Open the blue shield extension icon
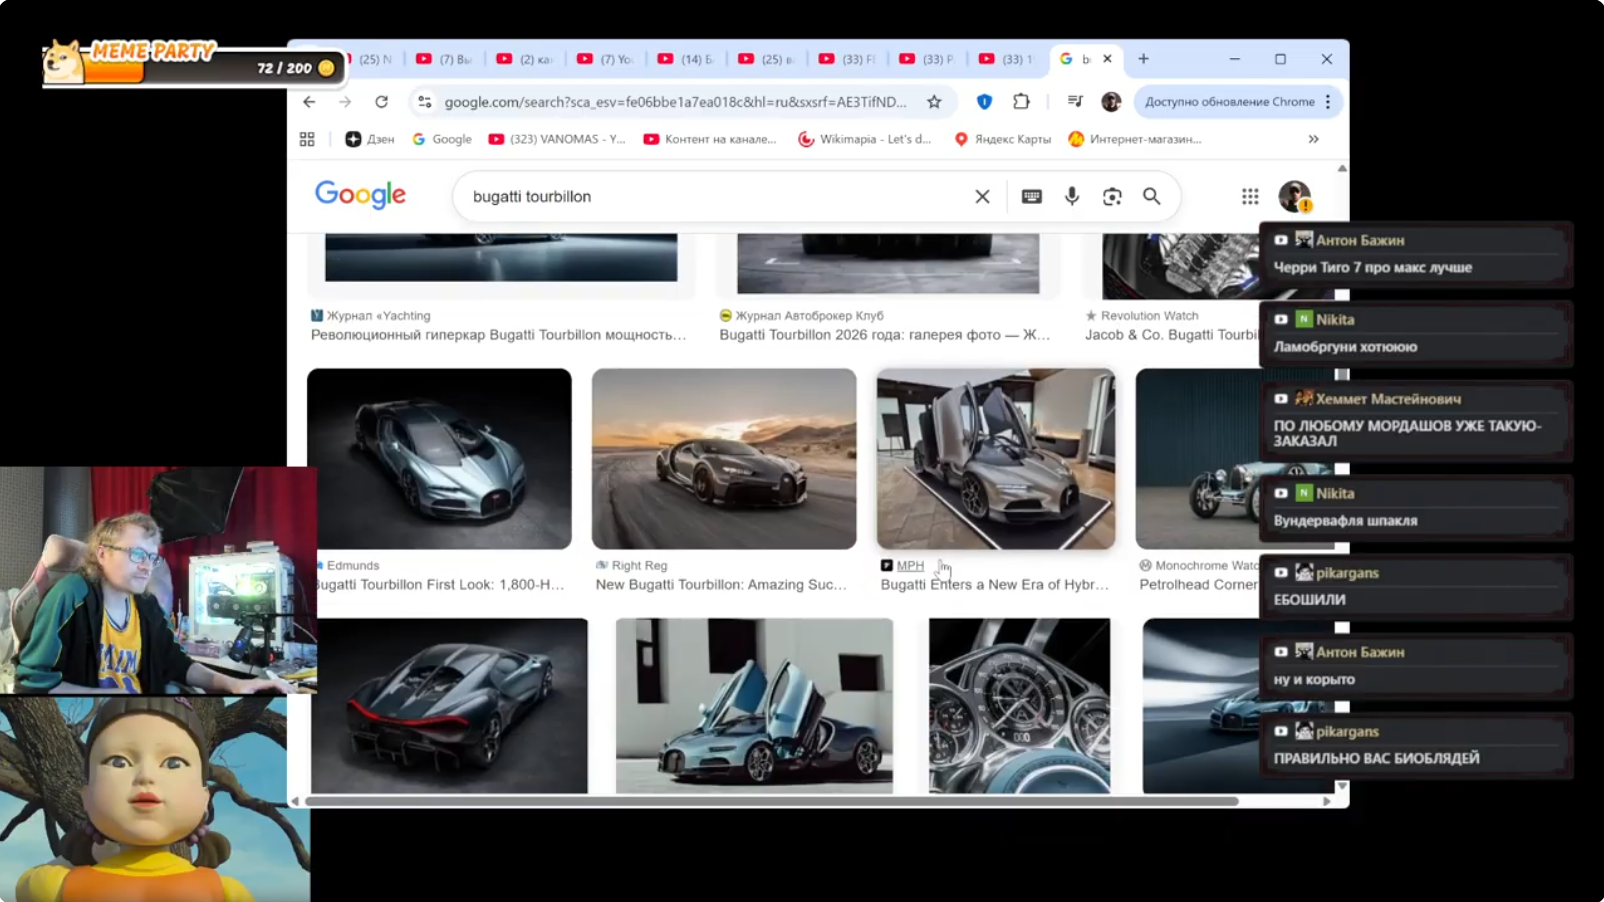 984,102
